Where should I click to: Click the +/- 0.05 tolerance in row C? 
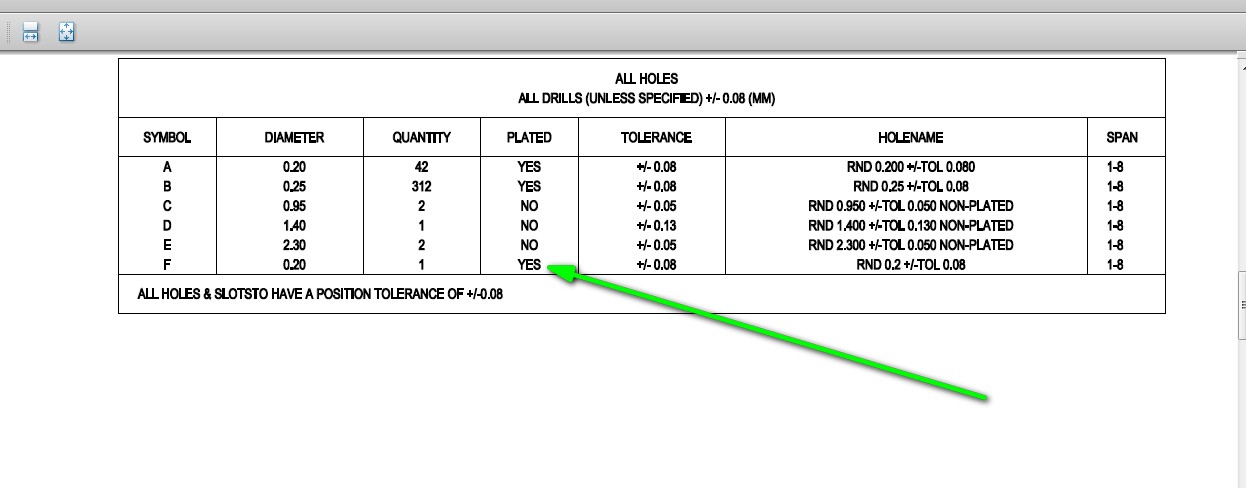click(x=656, y=206)
